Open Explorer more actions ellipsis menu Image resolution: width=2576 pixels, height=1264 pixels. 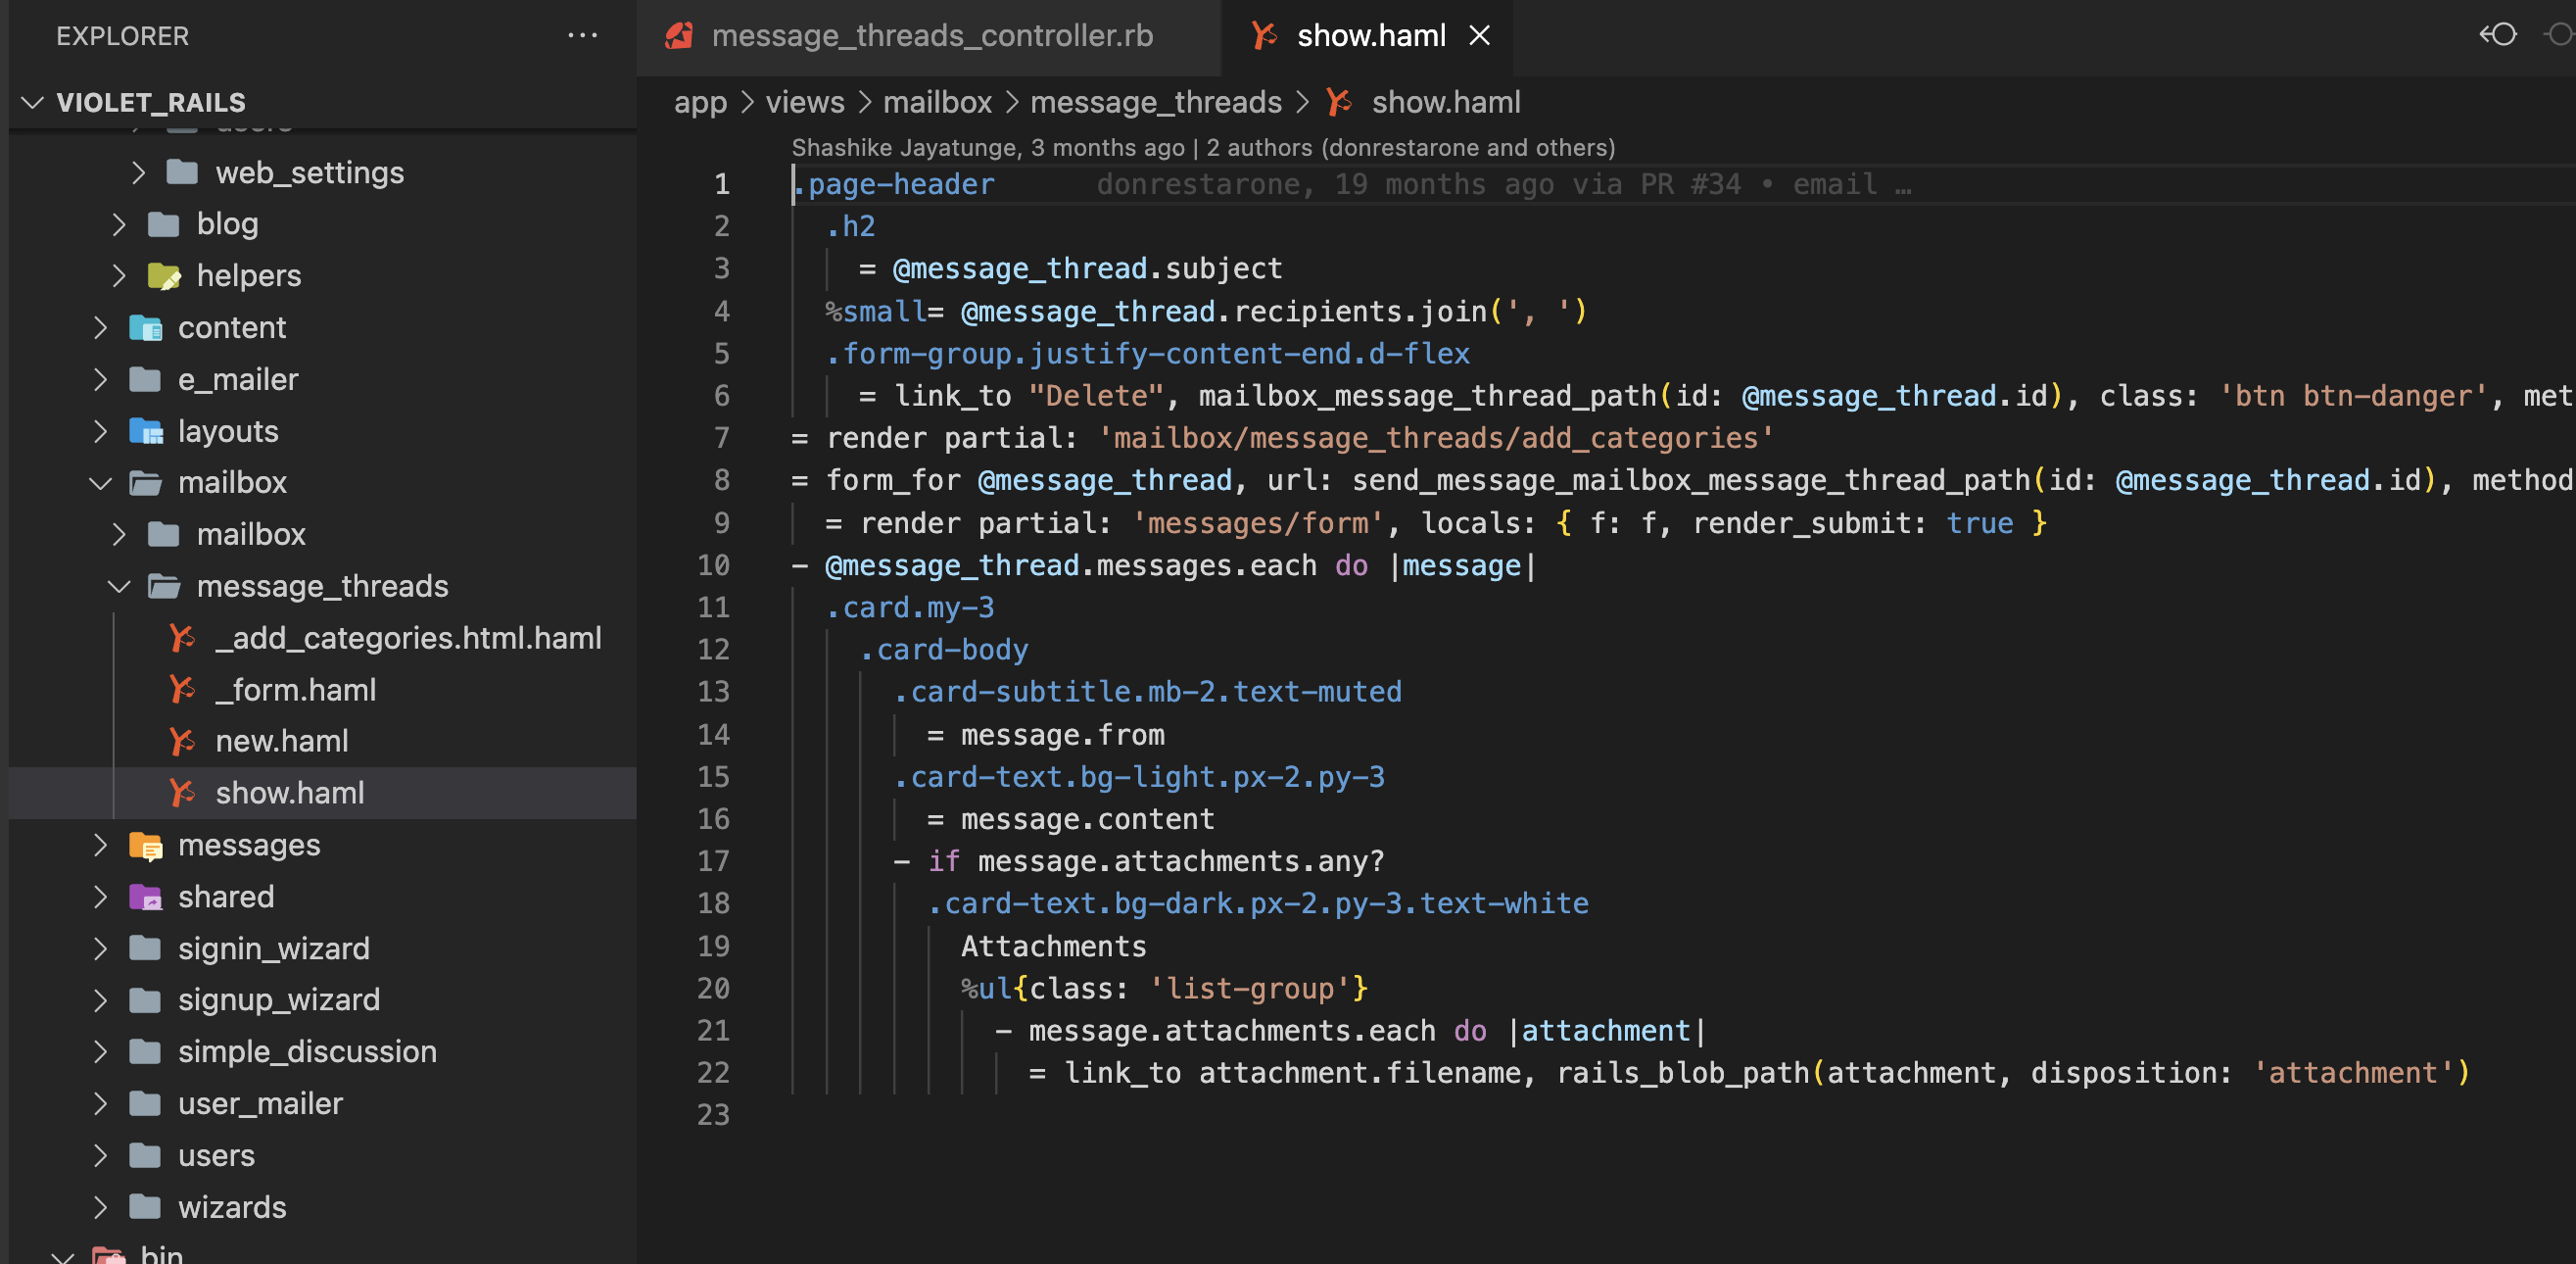pyautogui.click(x=582, y=36)
